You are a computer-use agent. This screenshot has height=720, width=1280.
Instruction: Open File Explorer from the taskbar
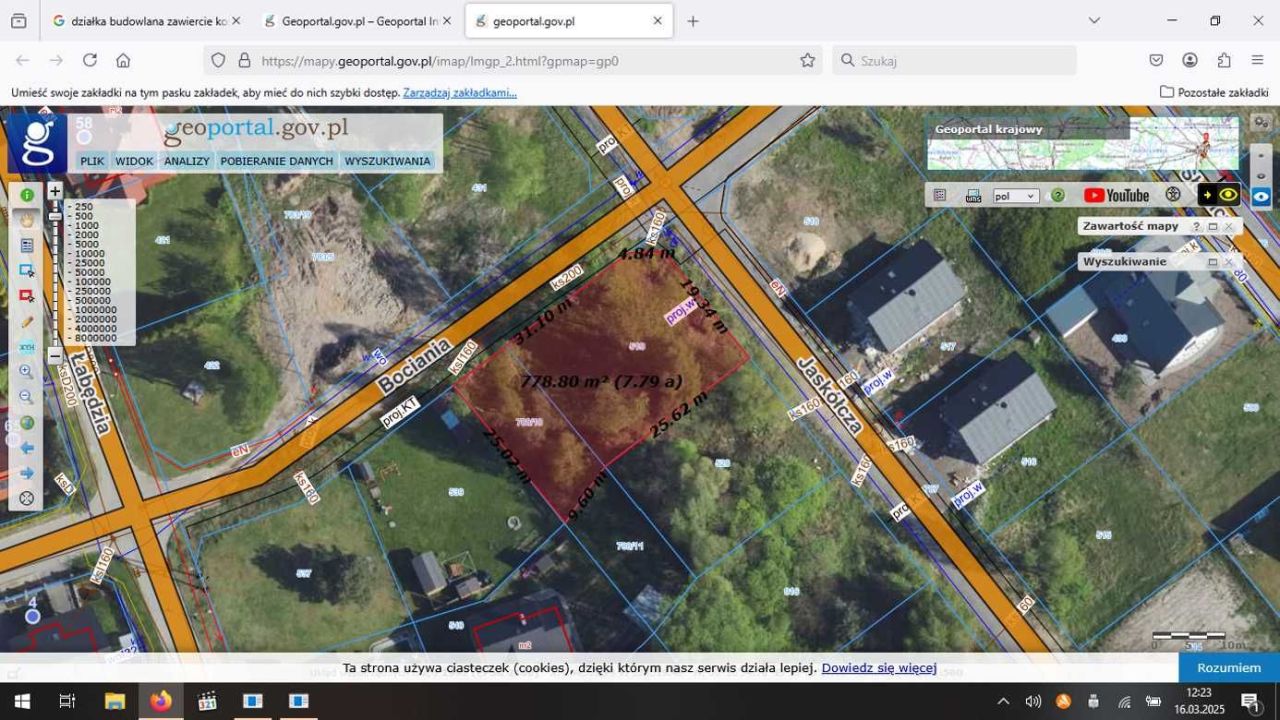point(114,701)
